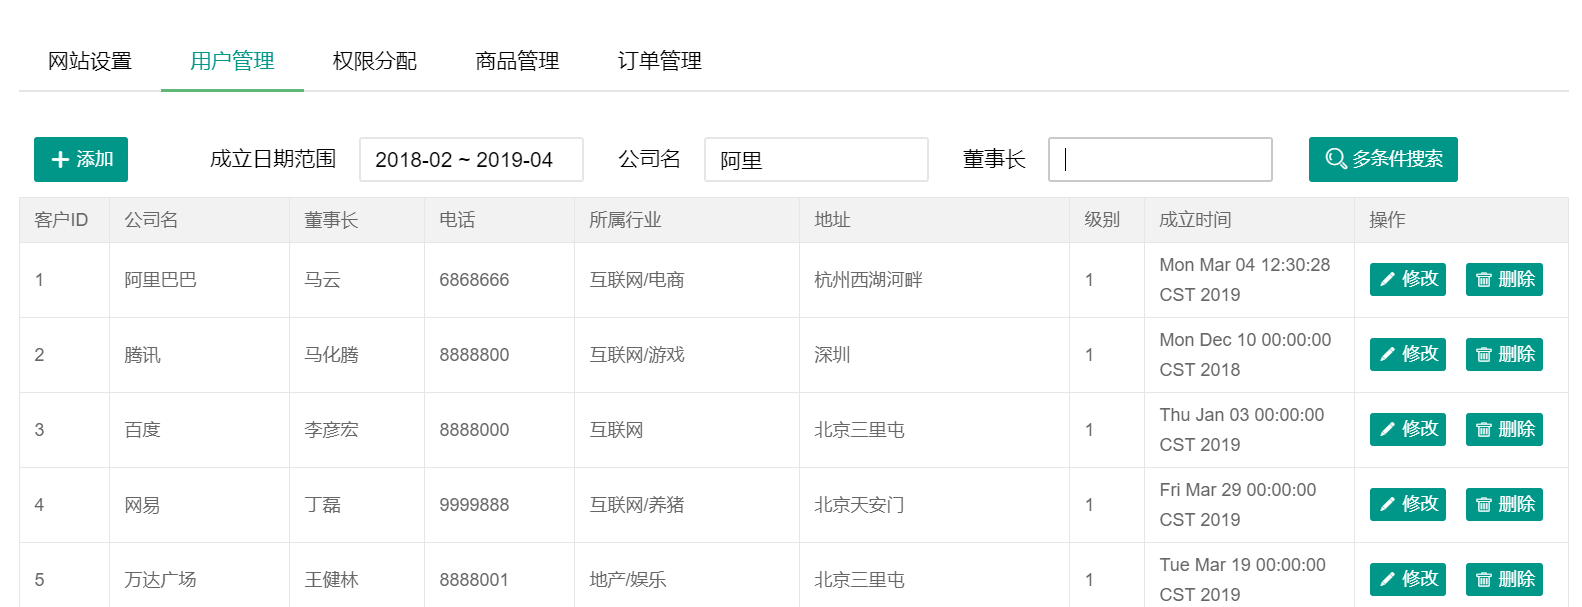Open the 网站设置 tab
1582x607 pixels.
click(90, 61)
